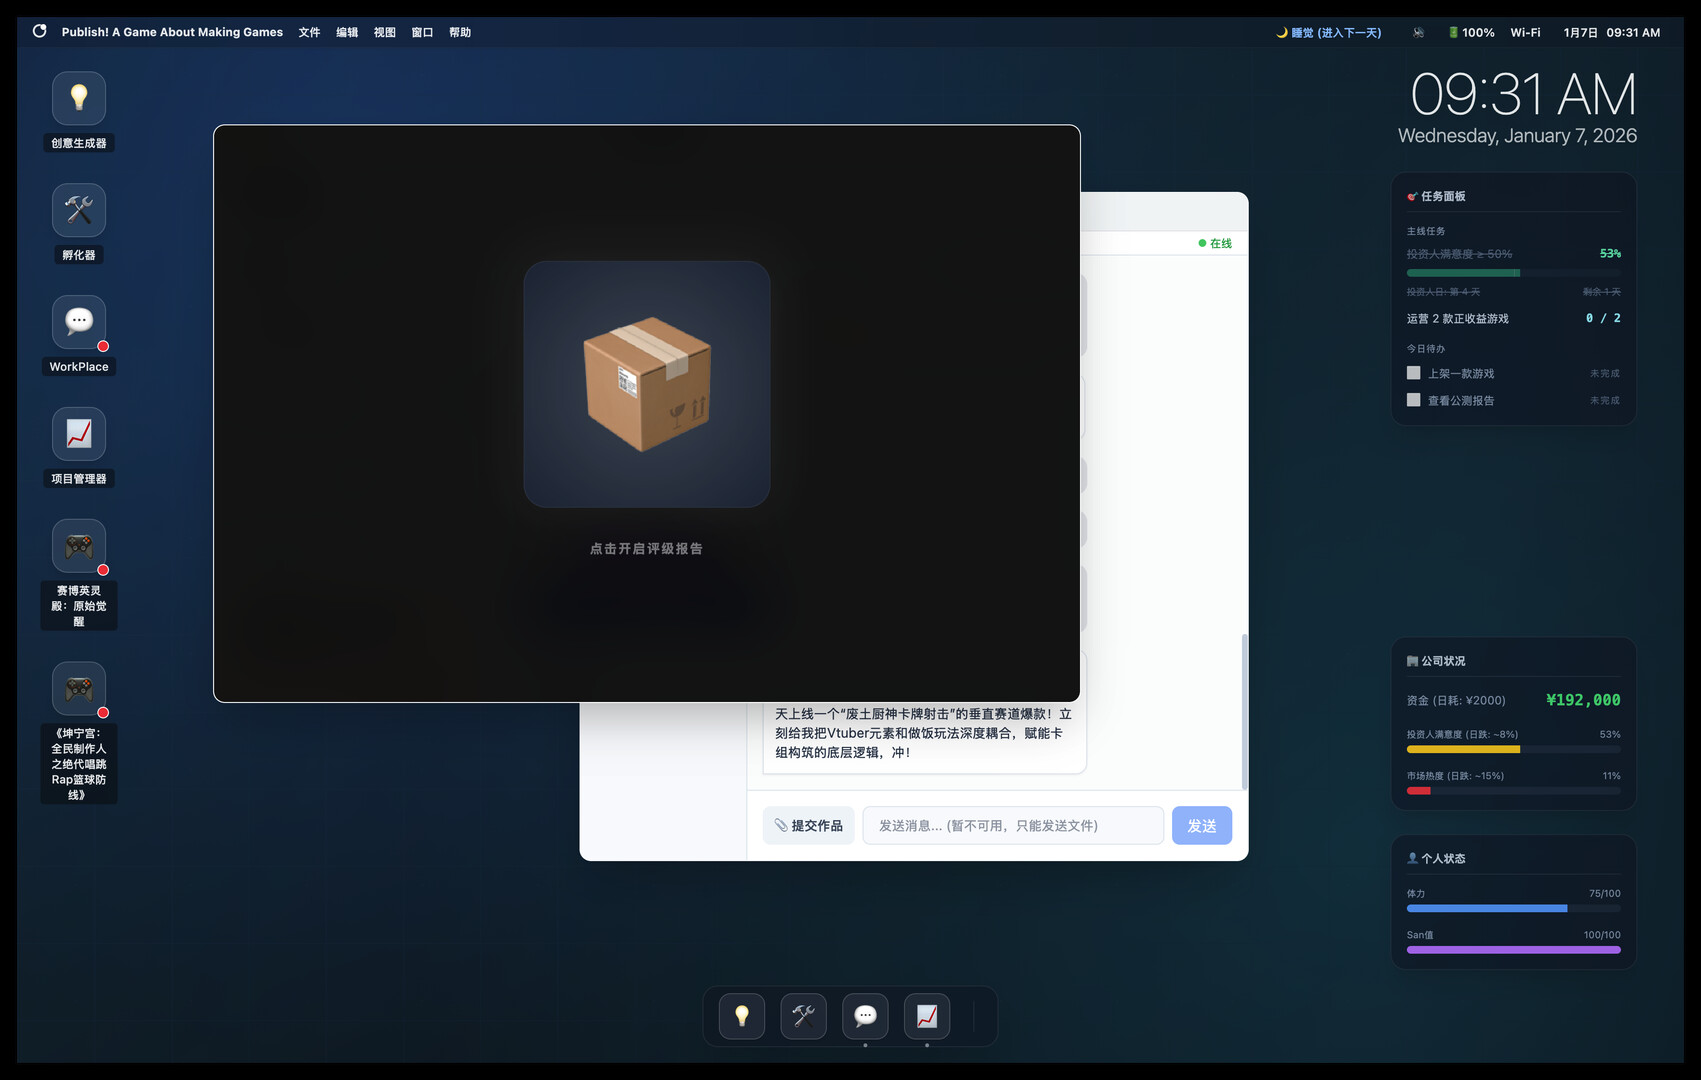Click the chart icon in the dock
This screenshot has width=1701, height=1080.
[927, 1016]
